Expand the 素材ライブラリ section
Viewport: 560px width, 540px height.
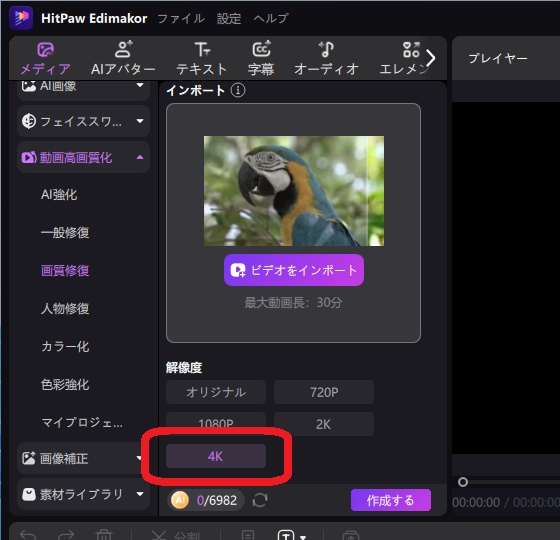click(83, 494)
